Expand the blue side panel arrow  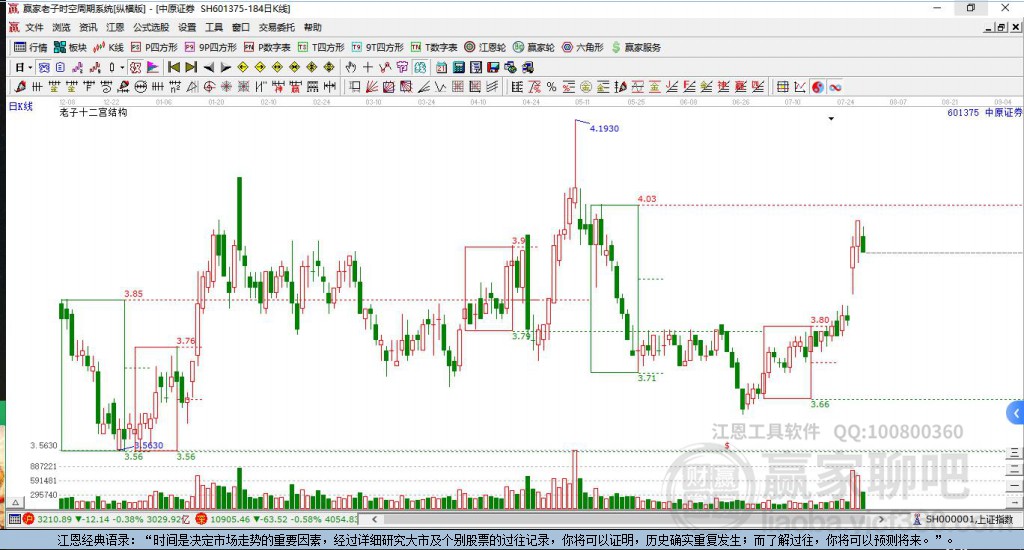click(1016, 413)
